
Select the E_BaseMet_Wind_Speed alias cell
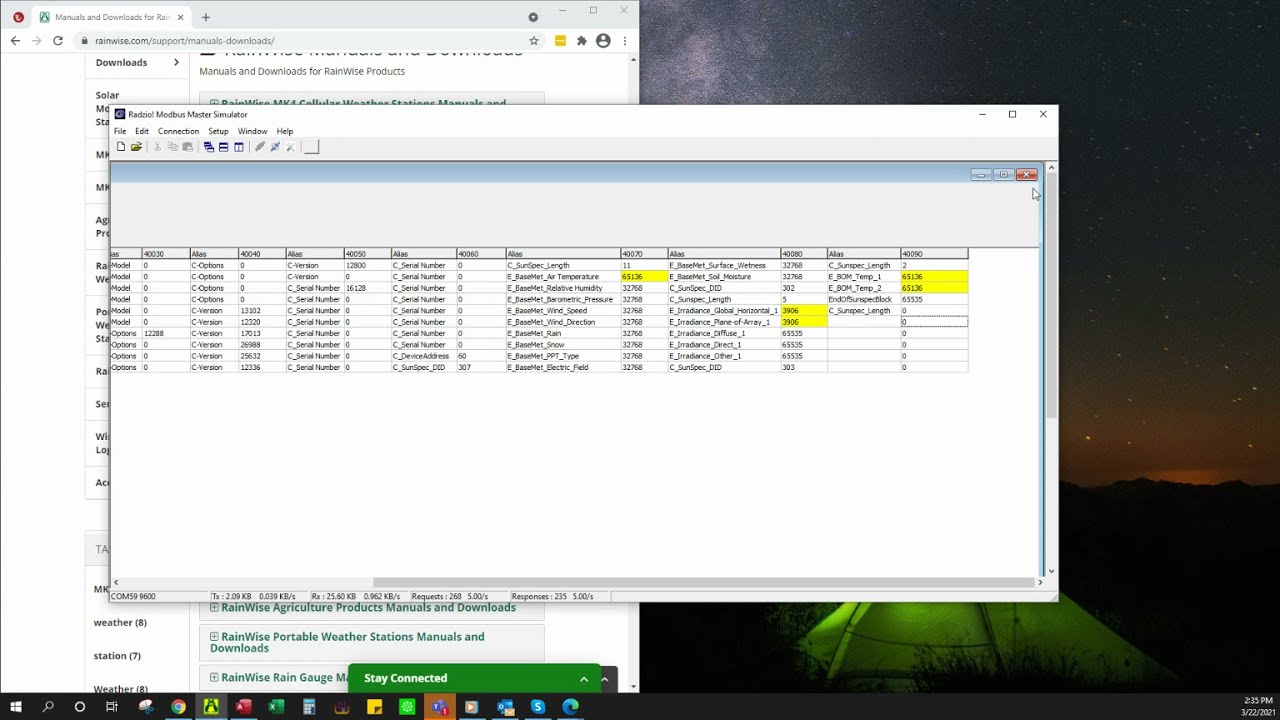coord(563,311)
